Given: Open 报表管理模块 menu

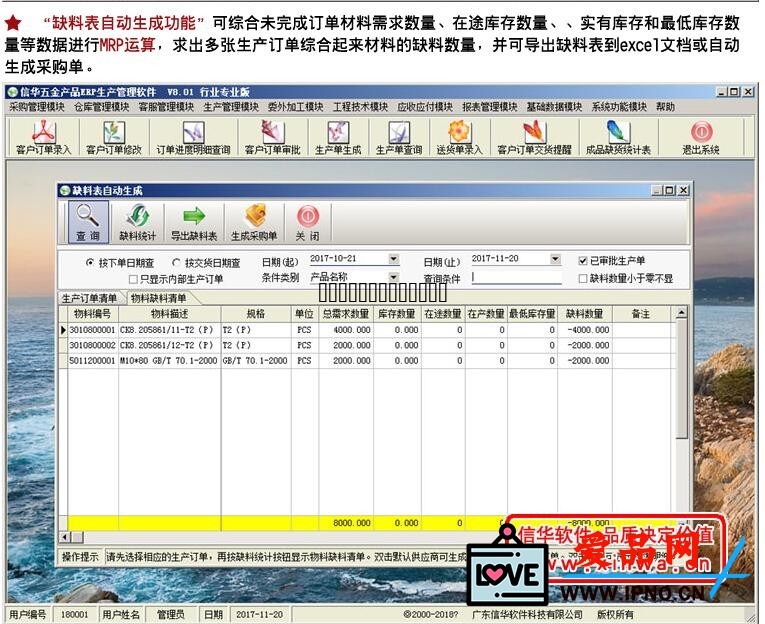Looking at the screenshot, I should coord(489,107).
